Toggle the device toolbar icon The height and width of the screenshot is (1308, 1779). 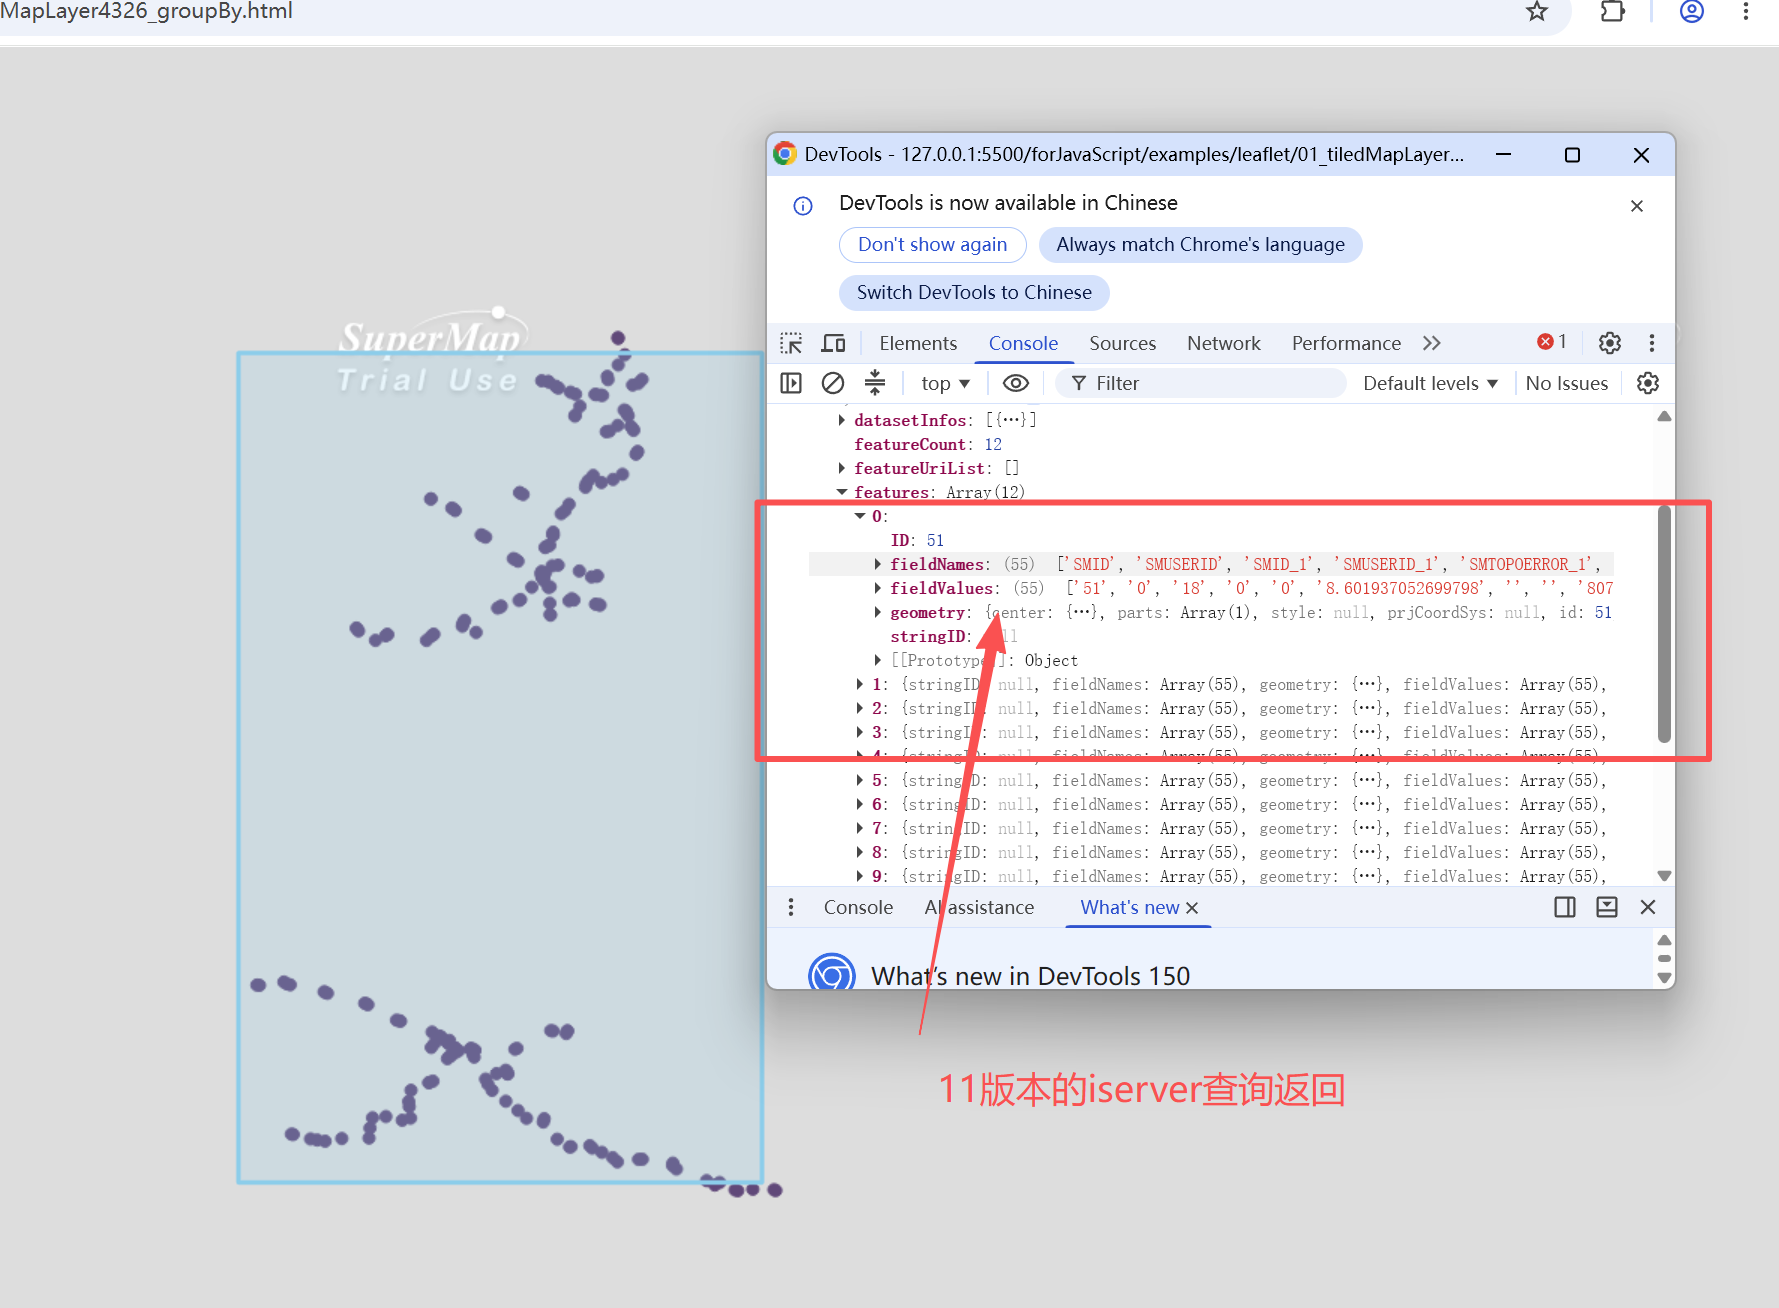coord(833,343)
